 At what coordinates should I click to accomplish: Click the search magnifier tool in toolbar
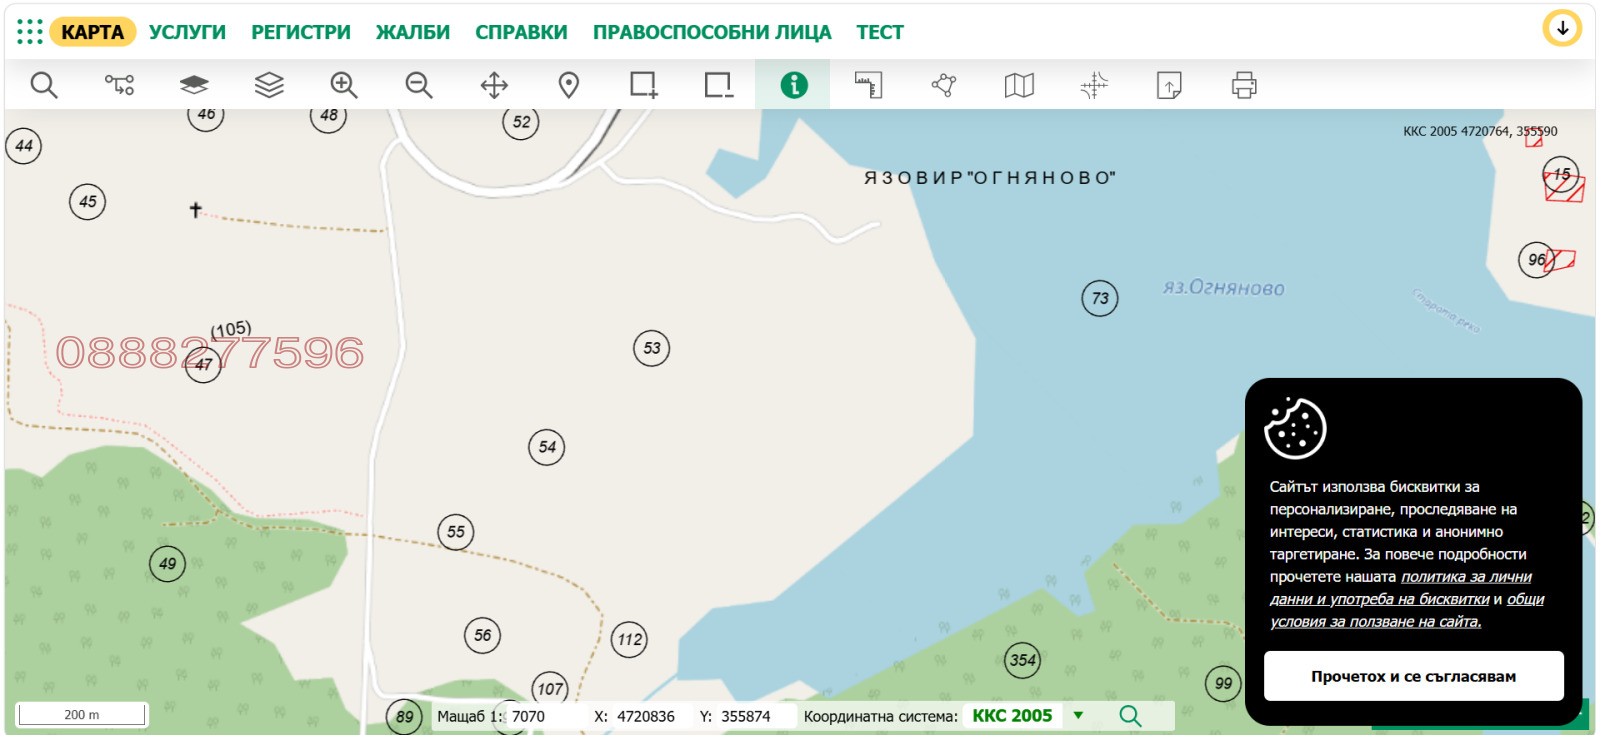[x=44, y=85]
